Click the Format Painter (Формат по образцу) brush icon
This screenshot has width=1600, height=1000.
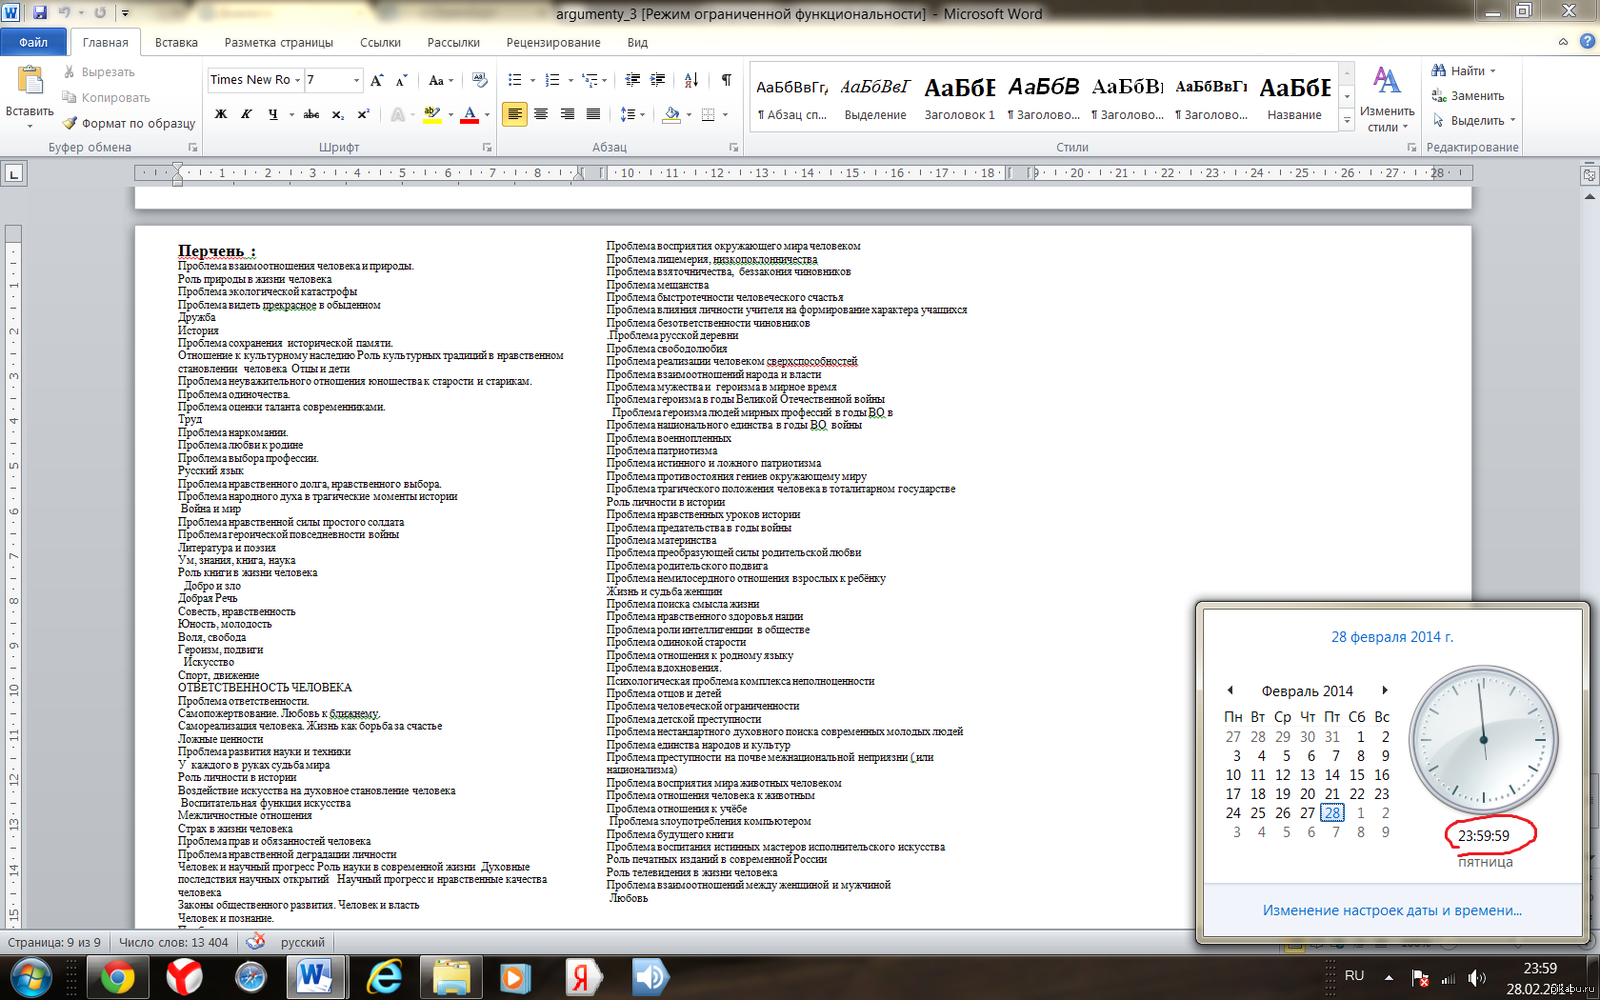(70, 123)
